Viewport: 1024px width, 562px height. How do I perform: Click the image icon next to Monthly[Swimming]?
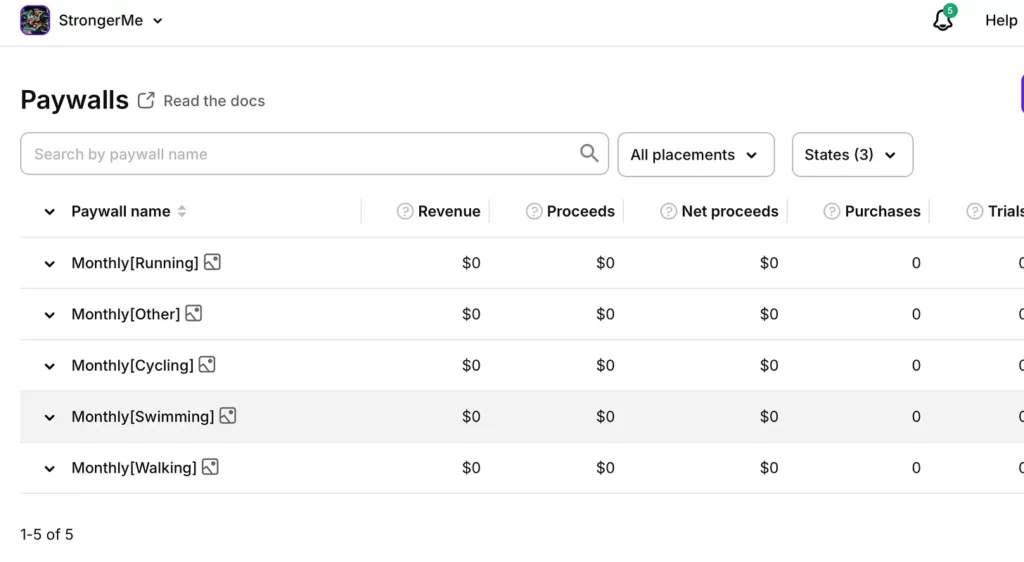pos(228,416)
